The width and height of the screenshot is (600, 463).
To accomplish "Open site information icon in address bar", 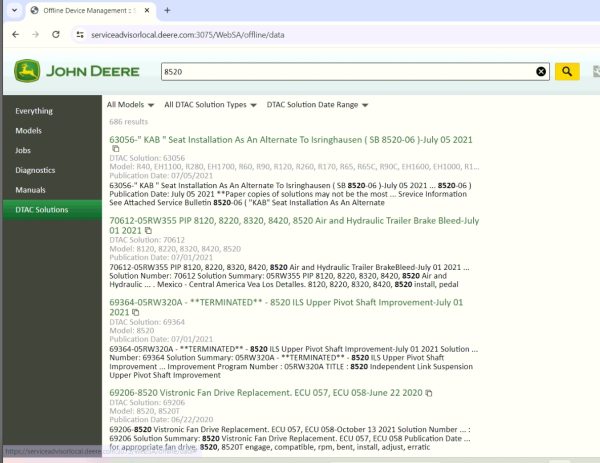I will pyautogui.click(x=80, y=35).
